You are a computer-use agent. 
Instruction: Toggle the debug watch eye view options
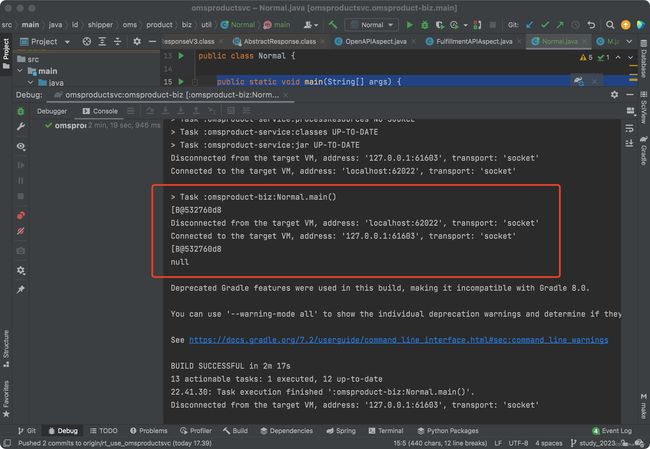point(21,146)
